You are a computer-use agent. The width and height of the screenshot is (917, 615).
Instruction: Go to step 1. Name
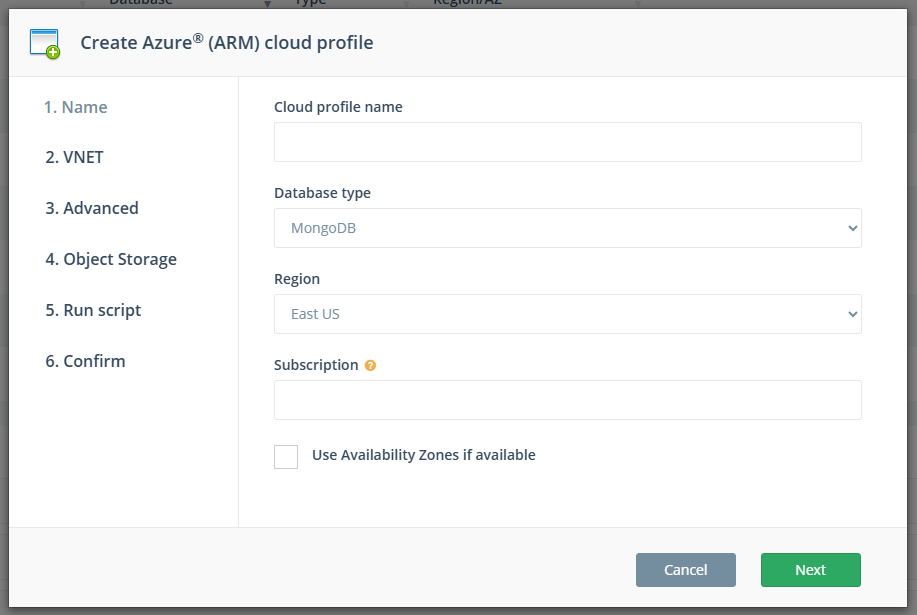pos(76,107)
